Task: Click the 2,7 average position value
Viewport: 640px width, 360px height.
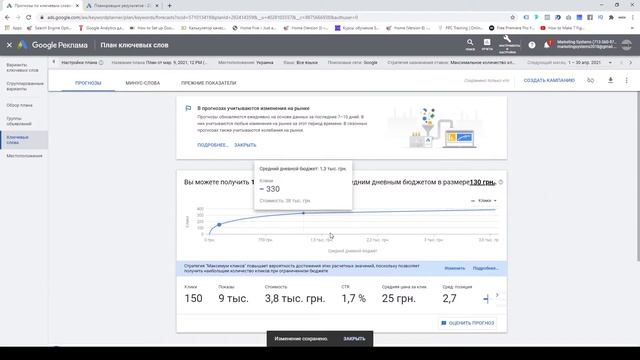Action: click(449, 298)
